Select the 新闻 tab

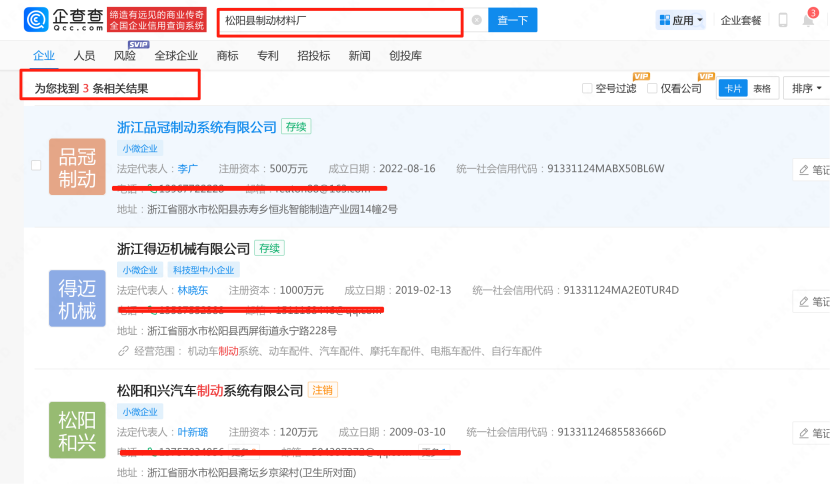359,56
